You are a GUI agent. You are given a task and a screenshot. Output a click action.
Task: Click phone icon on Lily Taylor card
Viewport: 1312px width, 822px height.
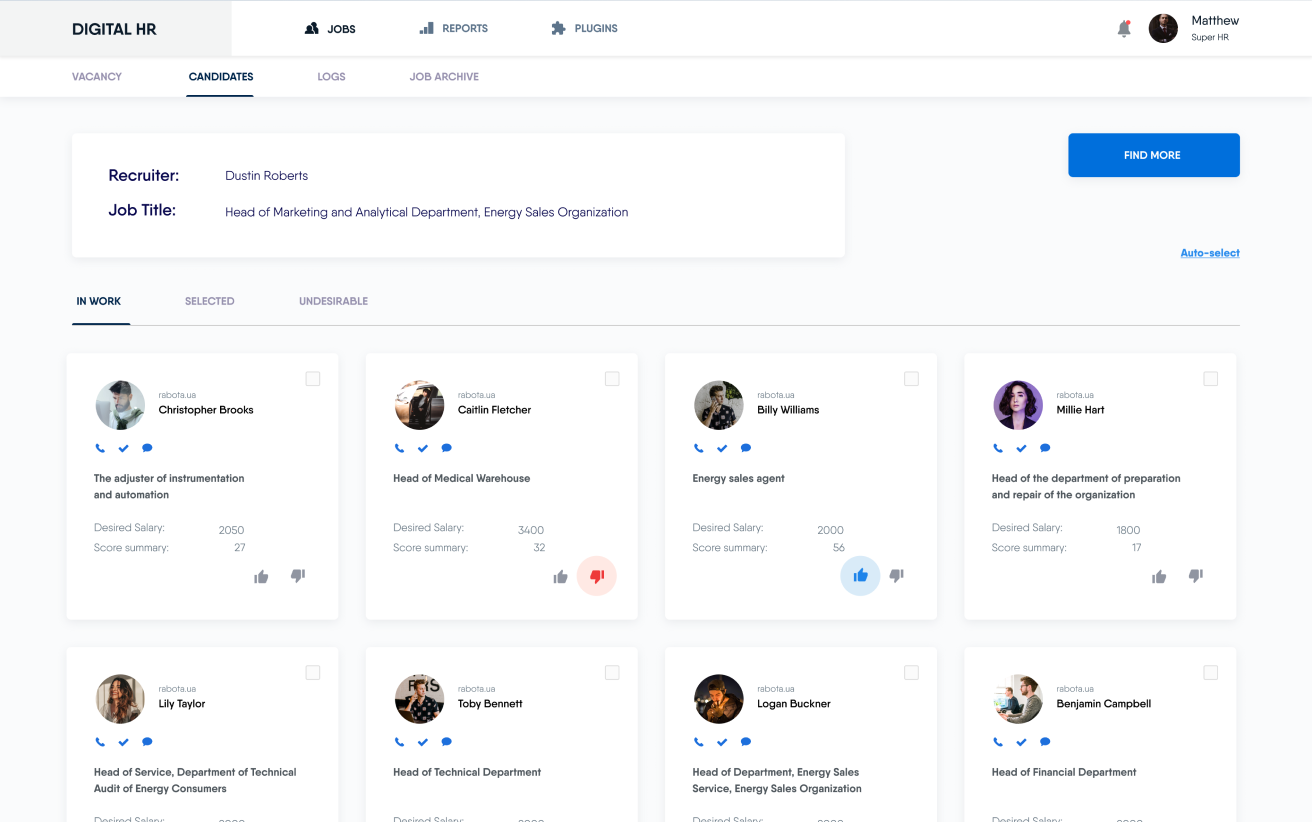click(x=100, y=742)
